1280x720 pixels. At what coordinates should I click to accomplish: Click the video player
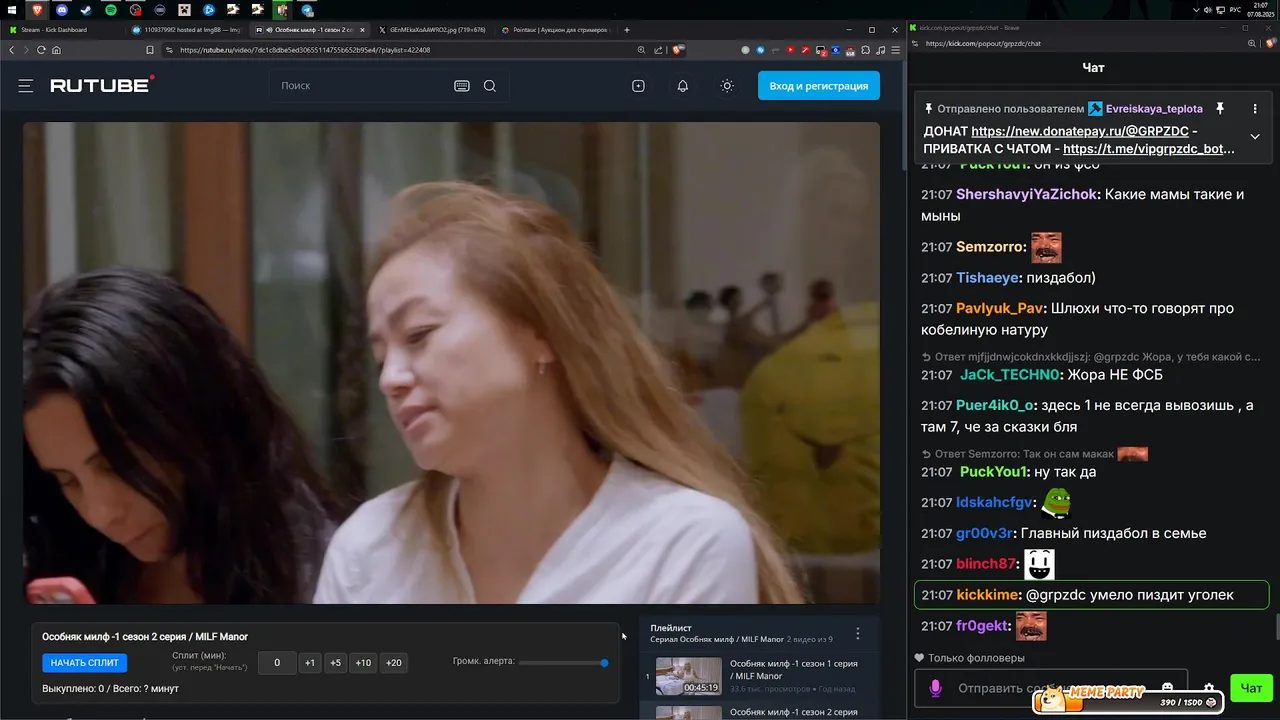pyautogui.click(x=451, y=363)
